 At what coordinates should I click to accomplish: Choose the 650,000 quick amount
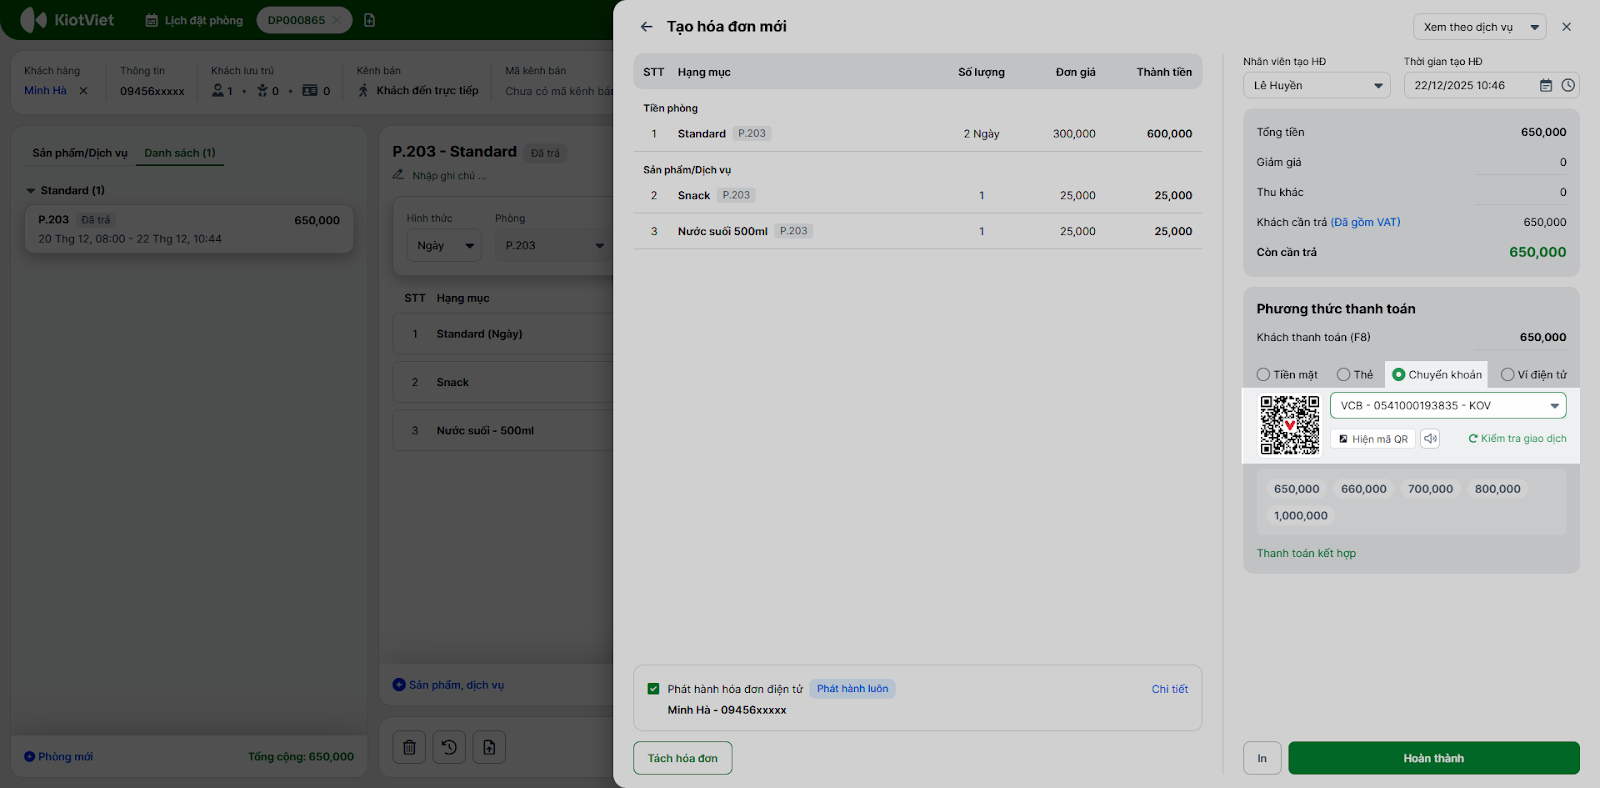pyautogui.click(x=1297, y=489)
